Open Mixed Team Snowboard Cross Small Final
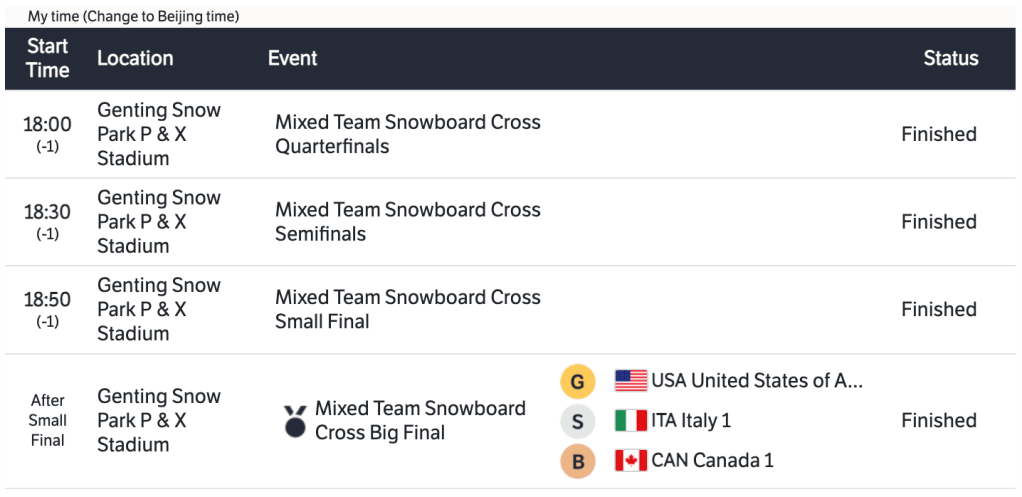 tap(407, 309)
